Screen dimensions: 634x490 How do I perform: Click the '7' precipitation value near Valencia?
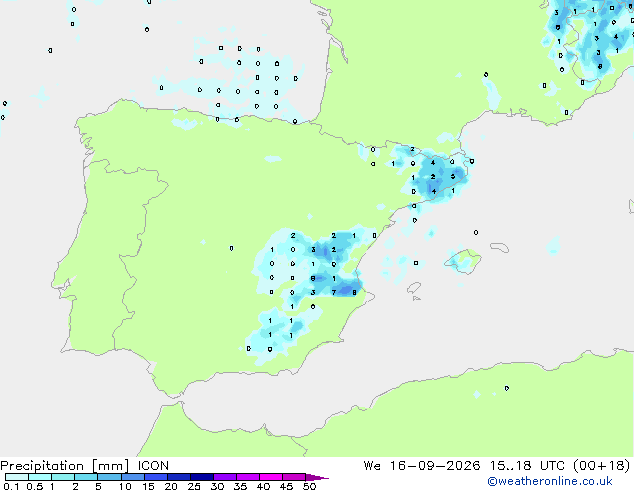[x=334, y=292]
